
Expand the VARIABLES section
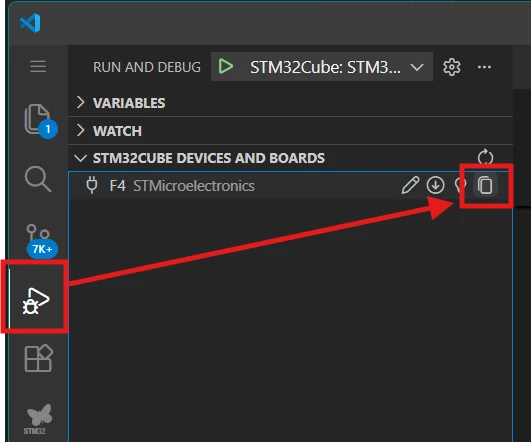coord(291,103)
